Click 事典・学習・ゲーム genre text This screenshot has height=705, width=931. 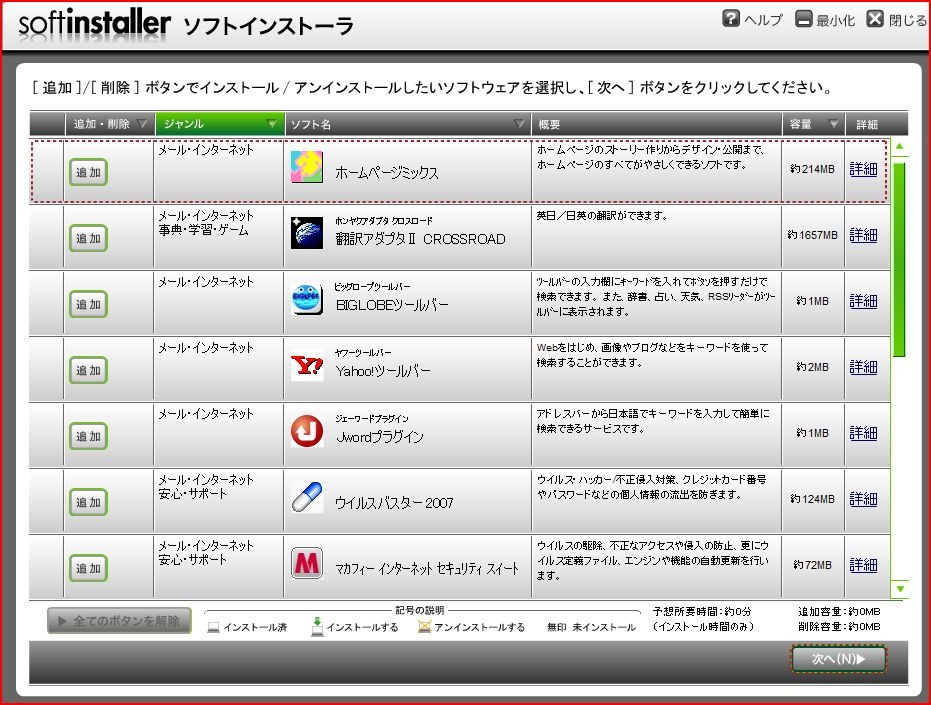pyautogui.click(x=204, y=230)
